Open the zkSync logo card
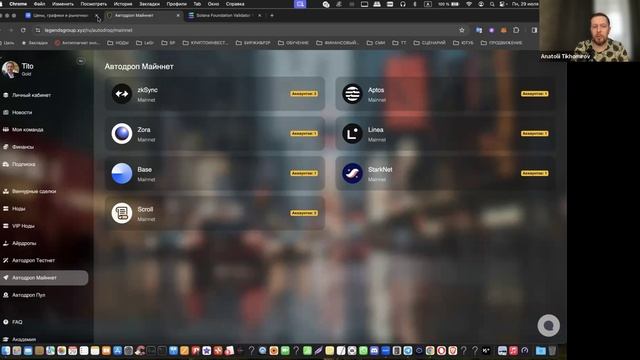Screen dimensions: 640x360 click(122, 93)
